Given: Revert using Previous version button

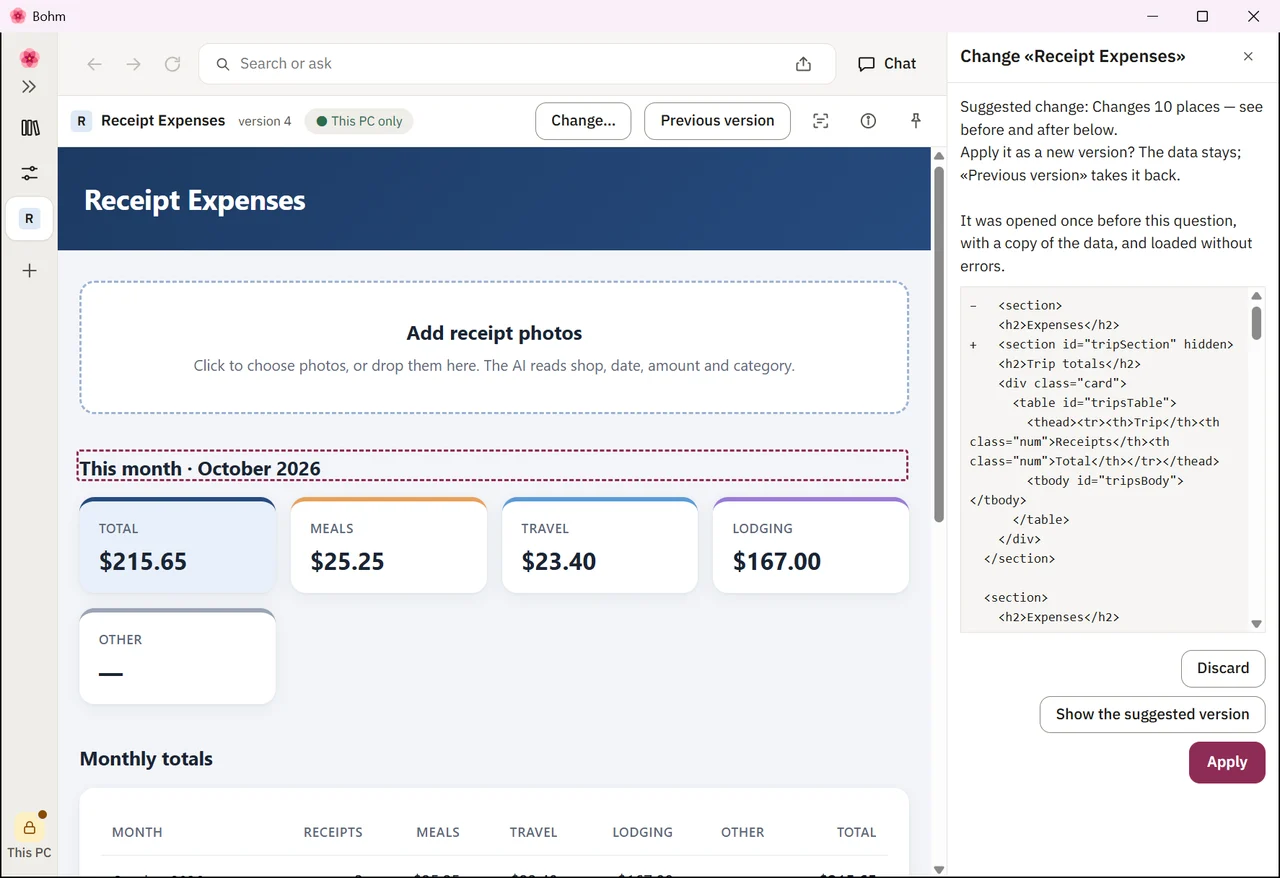Looking at the screenshot, I should point(717,121).
